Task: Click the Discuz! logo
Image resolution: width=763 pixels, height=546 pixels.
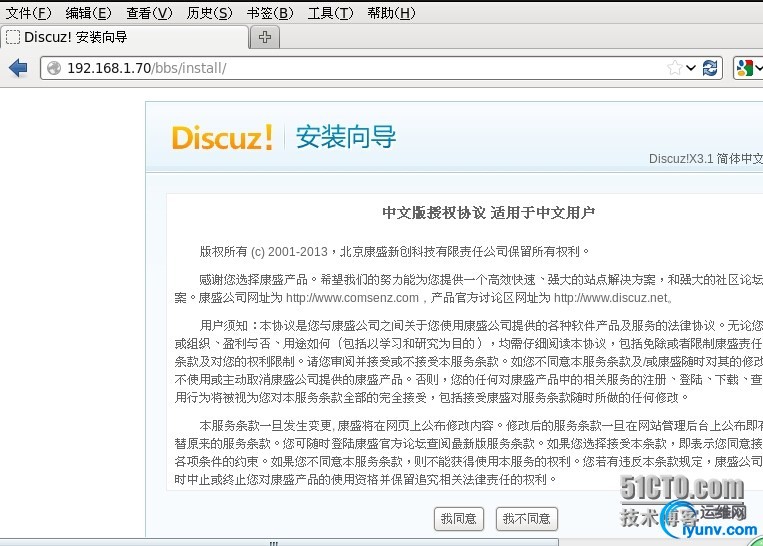Action: point(222,138)
